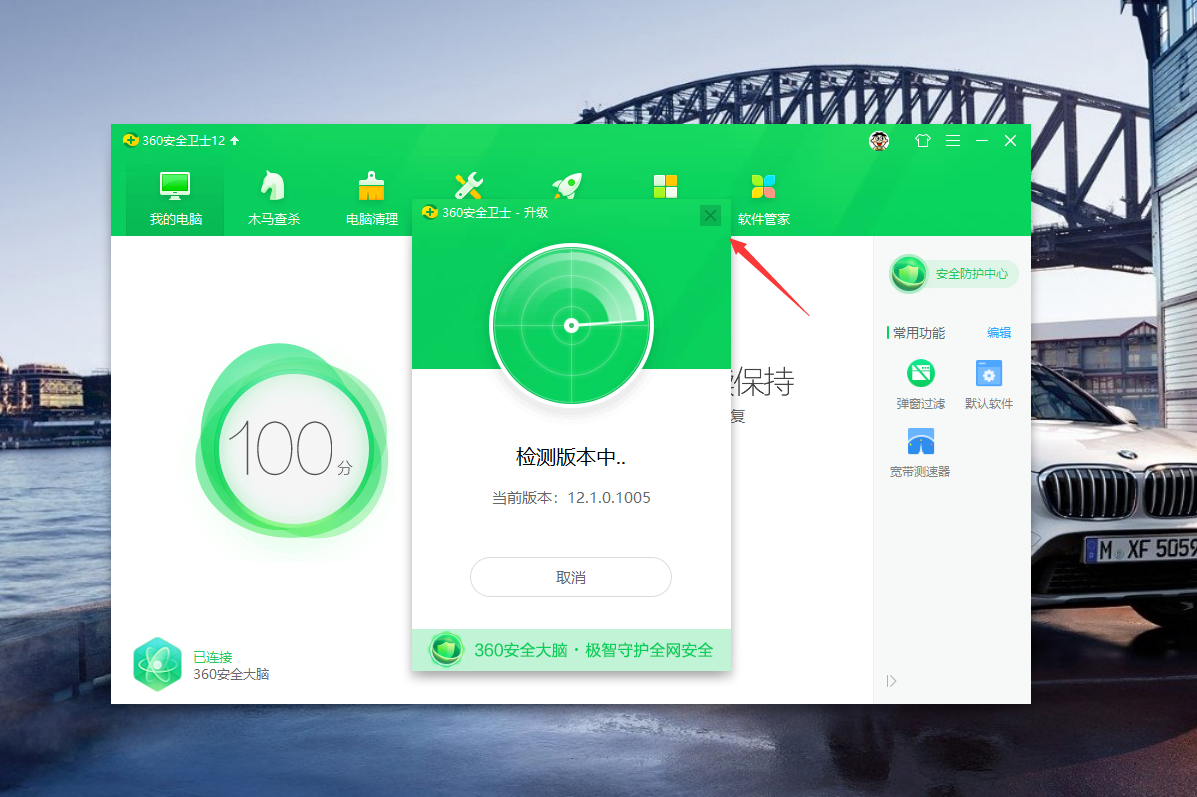Click the upgrade arrow beside 360安全卫士12
The width and height of the screenshot is (1197, 797).
coord(234,140)
